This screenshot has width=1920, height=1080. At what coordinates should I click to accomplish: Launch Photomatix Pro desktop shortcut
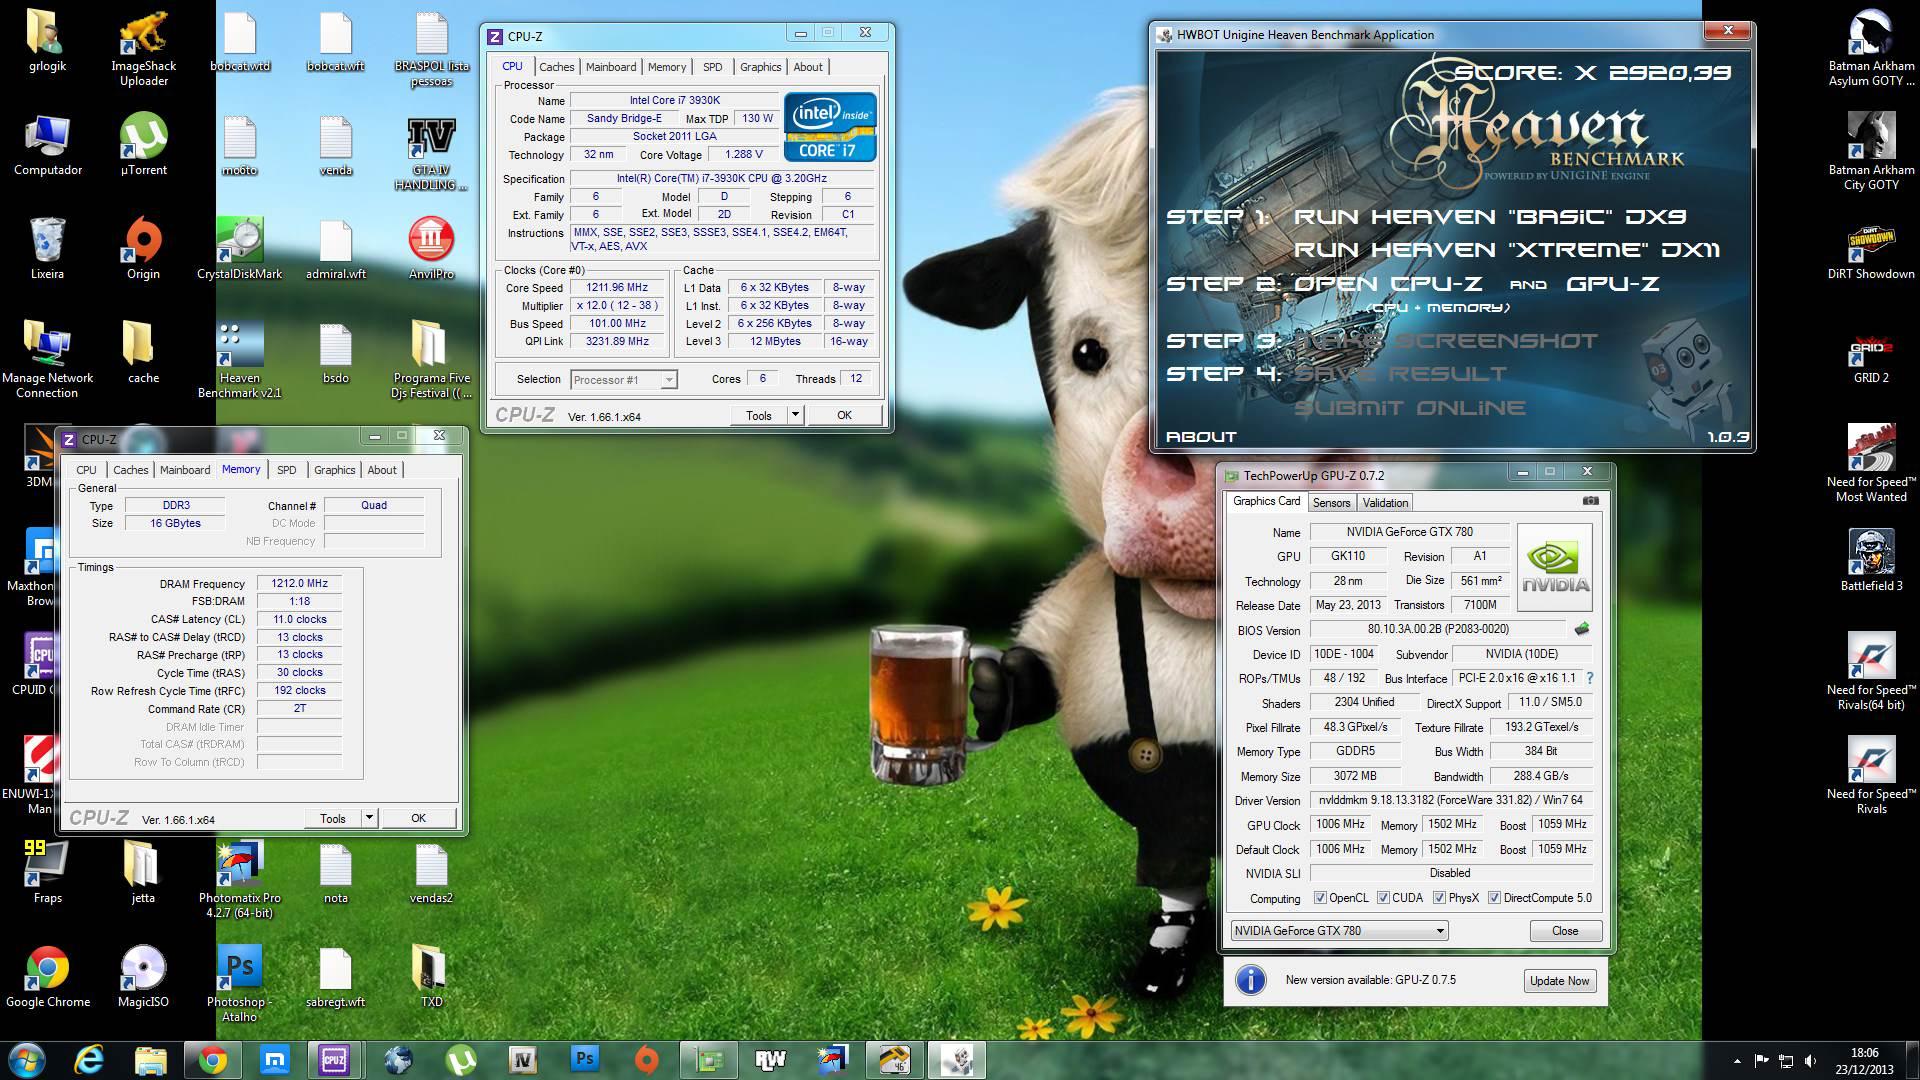point(239,879)
